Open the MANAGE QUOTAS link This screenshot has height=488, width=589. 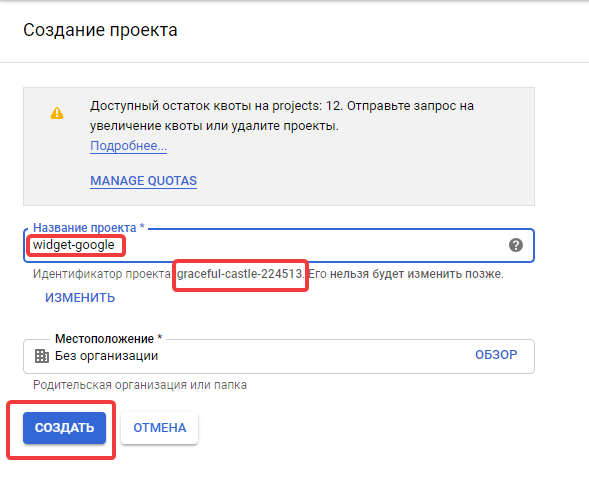coord(143,181)
